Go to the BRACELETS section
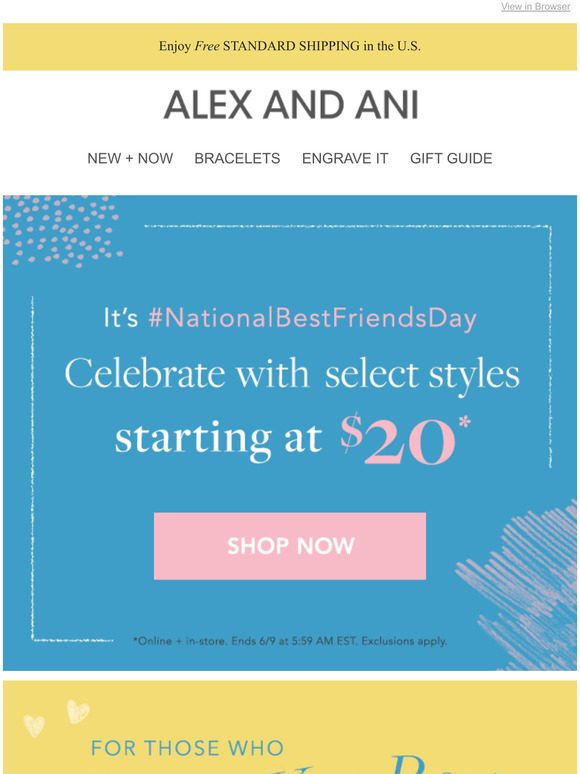This screenshot has height=774, width=580. click(237, 158)
